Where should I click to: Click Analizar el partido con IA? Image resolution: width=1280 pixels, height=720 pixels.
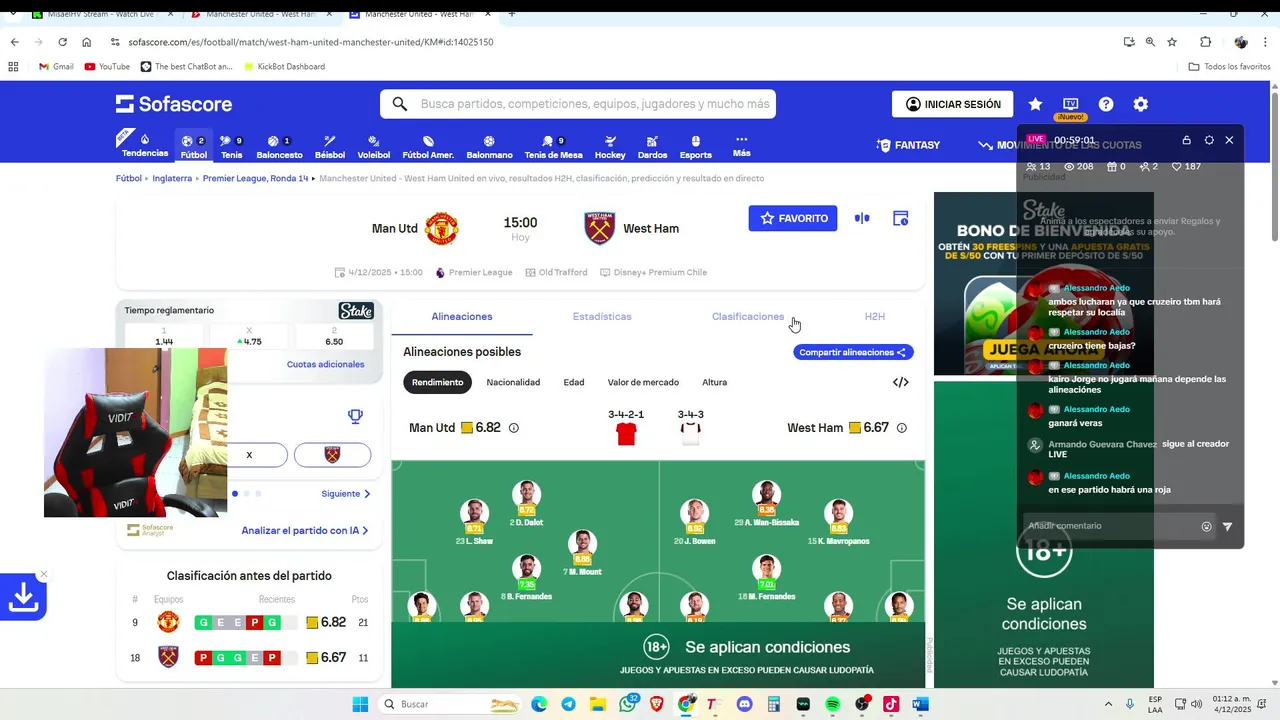305,531
